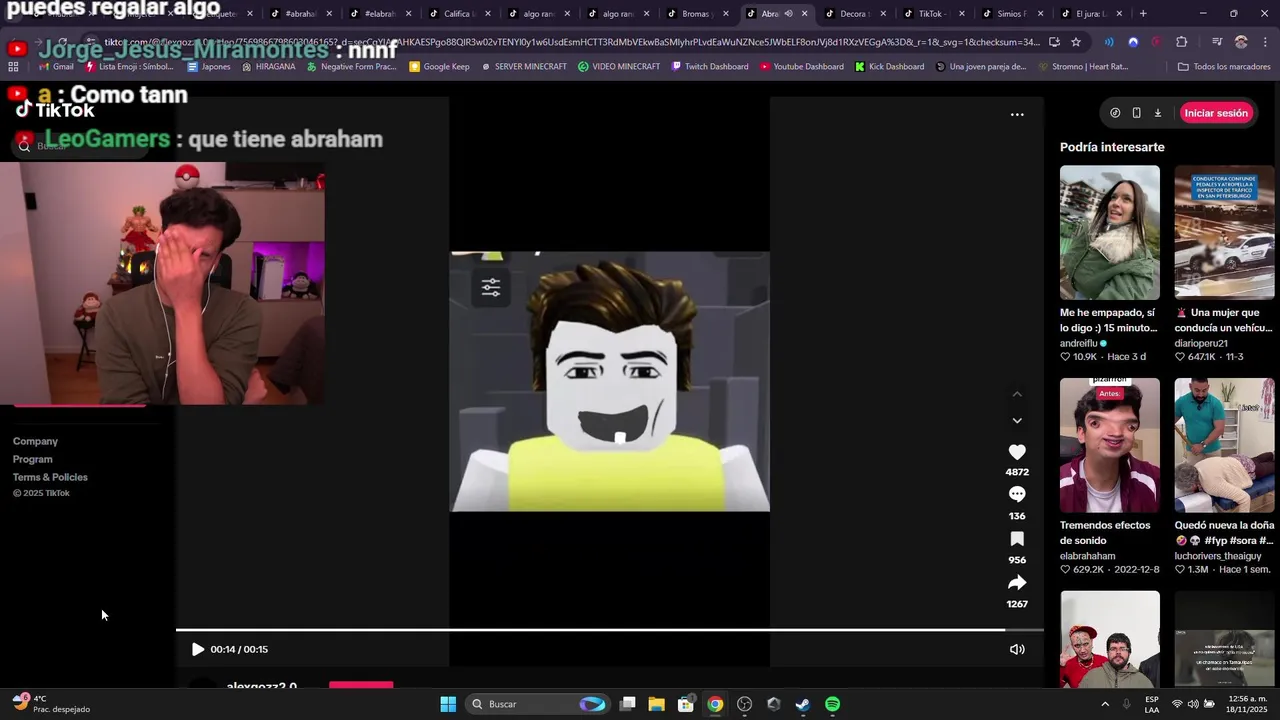The width and height of the screenshot is (1280, 720).
Task: Click the Iniciar sesión button
Action: 1216,113
